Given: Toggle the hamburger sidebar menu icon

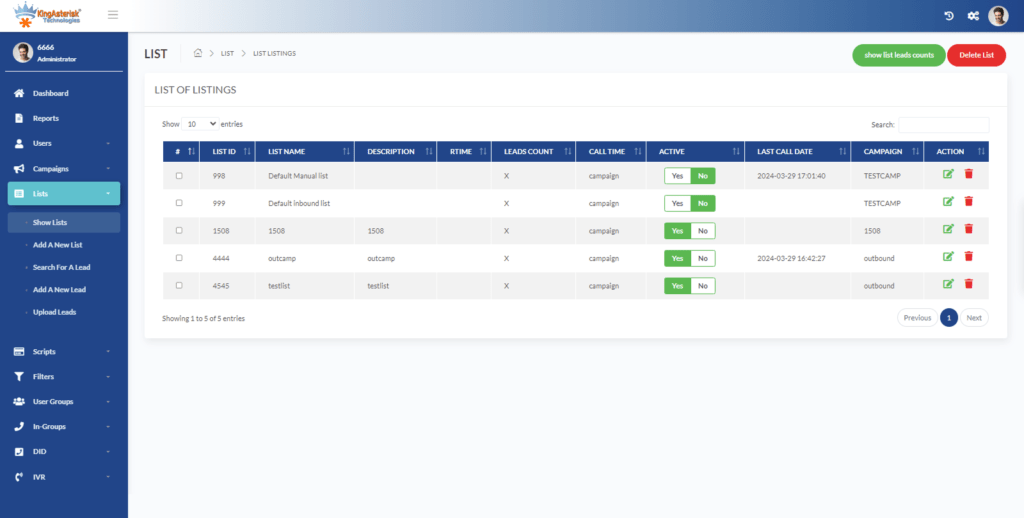Looking at the screenshot, I should 113,15.
